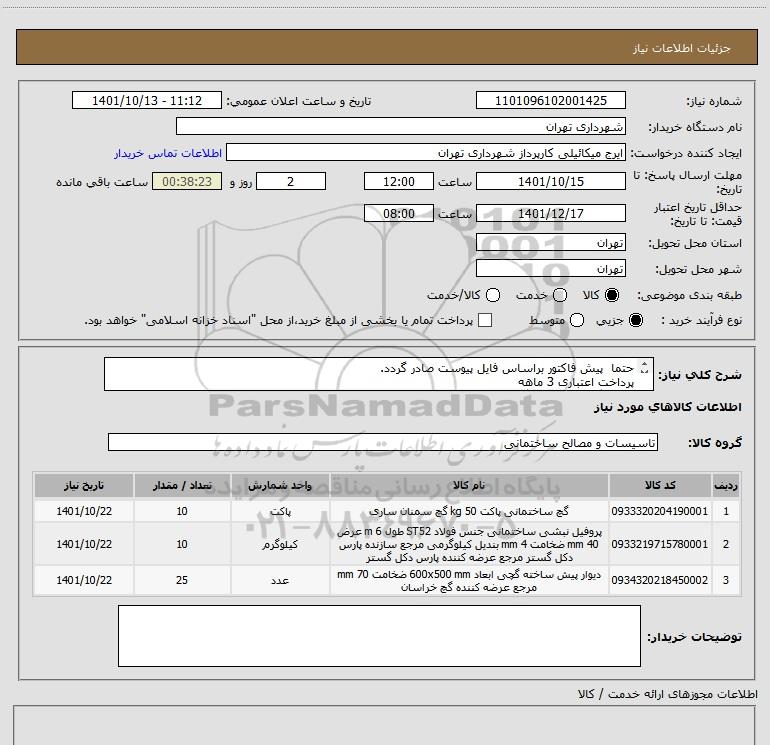Click the request creator field ایرج میکائیلی
Screen dimensions: 770x745
[x=426, y=153]
